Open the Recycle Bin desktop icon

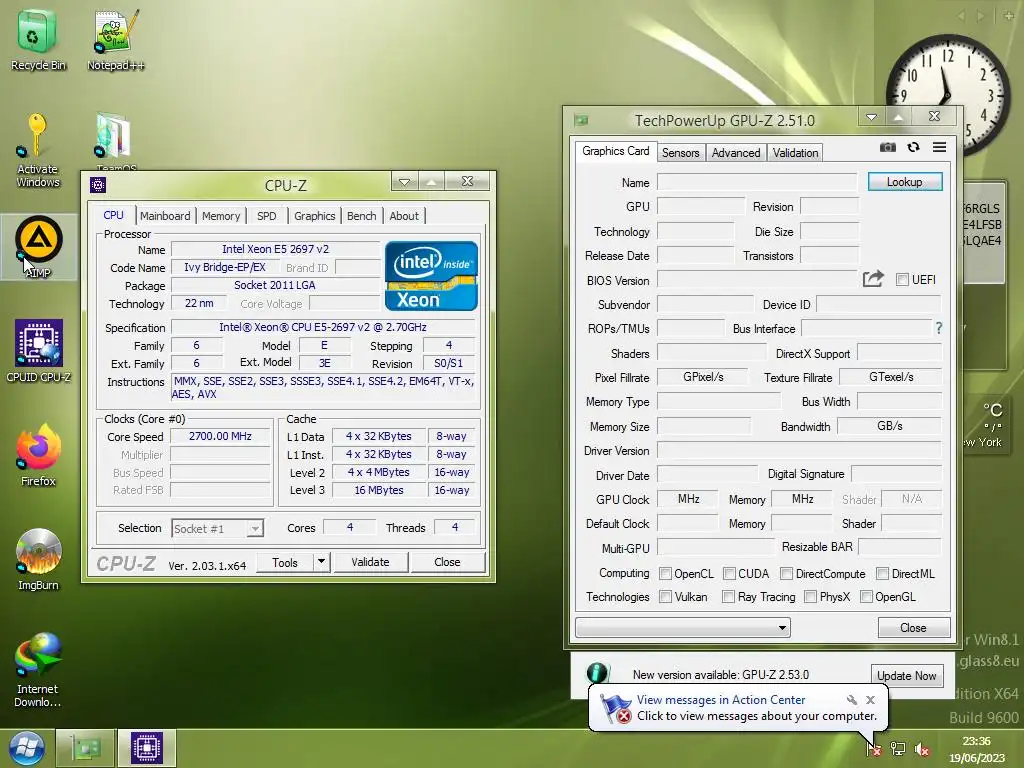[x=37, y=40]
